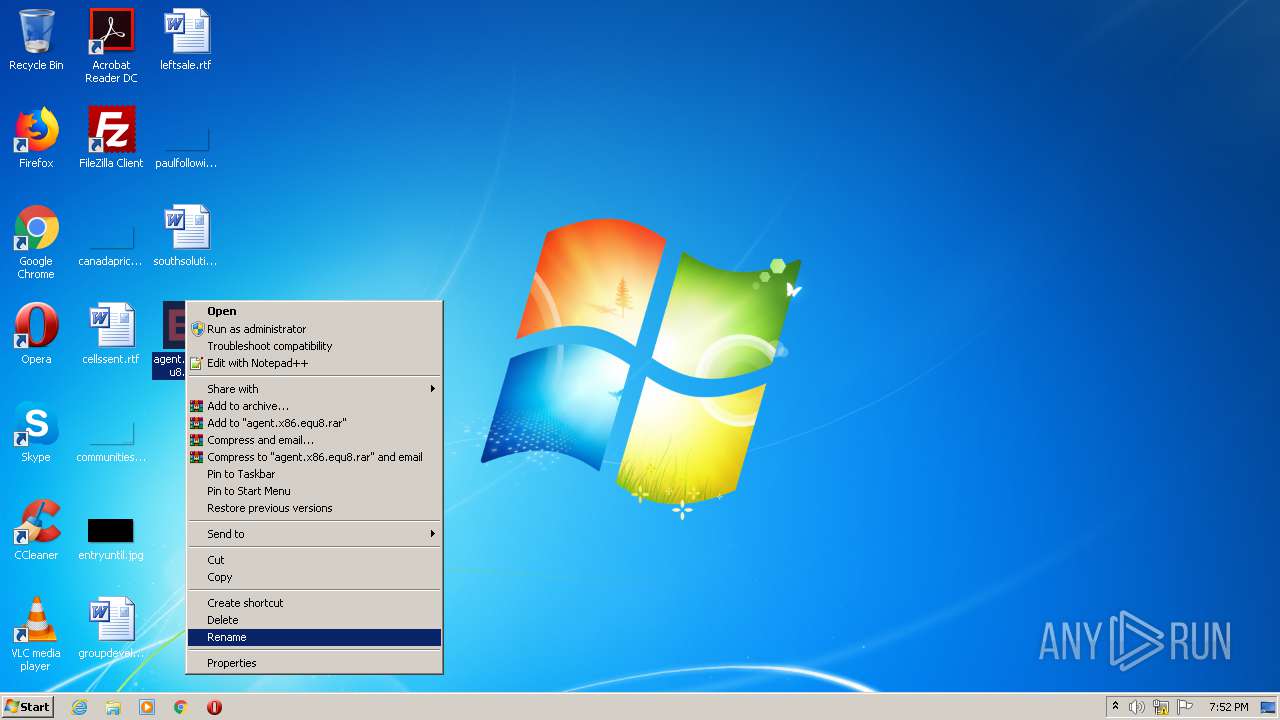Open the volume speaker tray icon
Screen dimensions: 1280x720
click(1137, 707)
